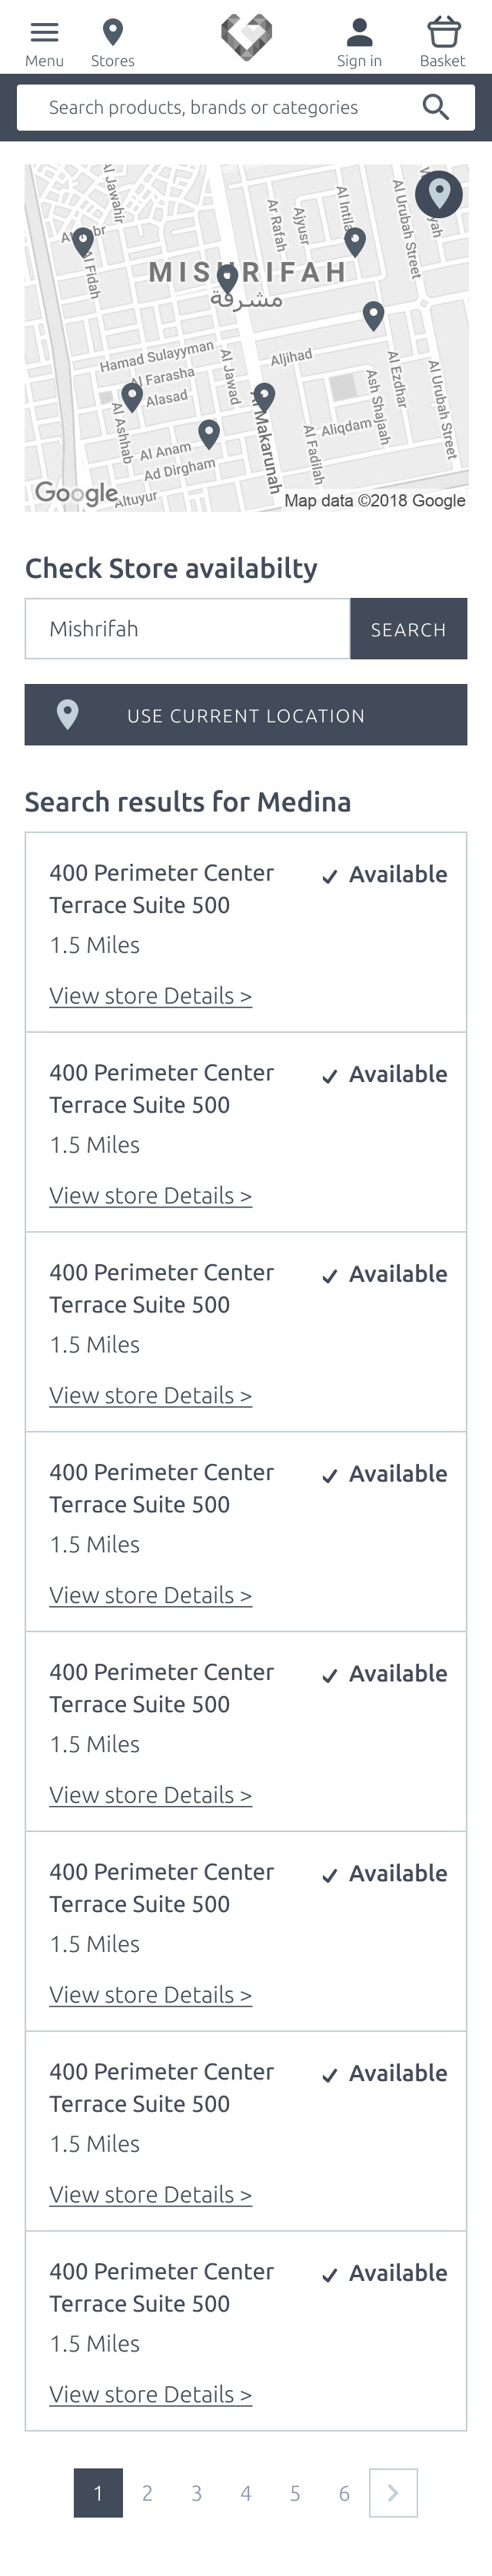This screenshot has width=492, height=2576.
Task: Click the heart logo in header
Action: [x=246, y=37]
